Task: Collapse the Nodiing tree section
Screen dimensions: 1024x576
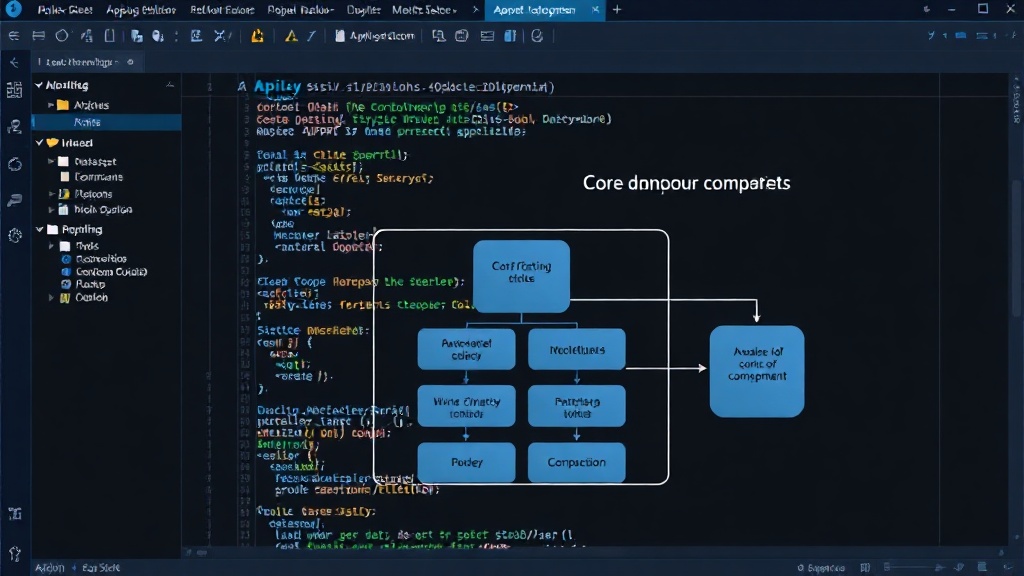Action: (x=39, y=85)
